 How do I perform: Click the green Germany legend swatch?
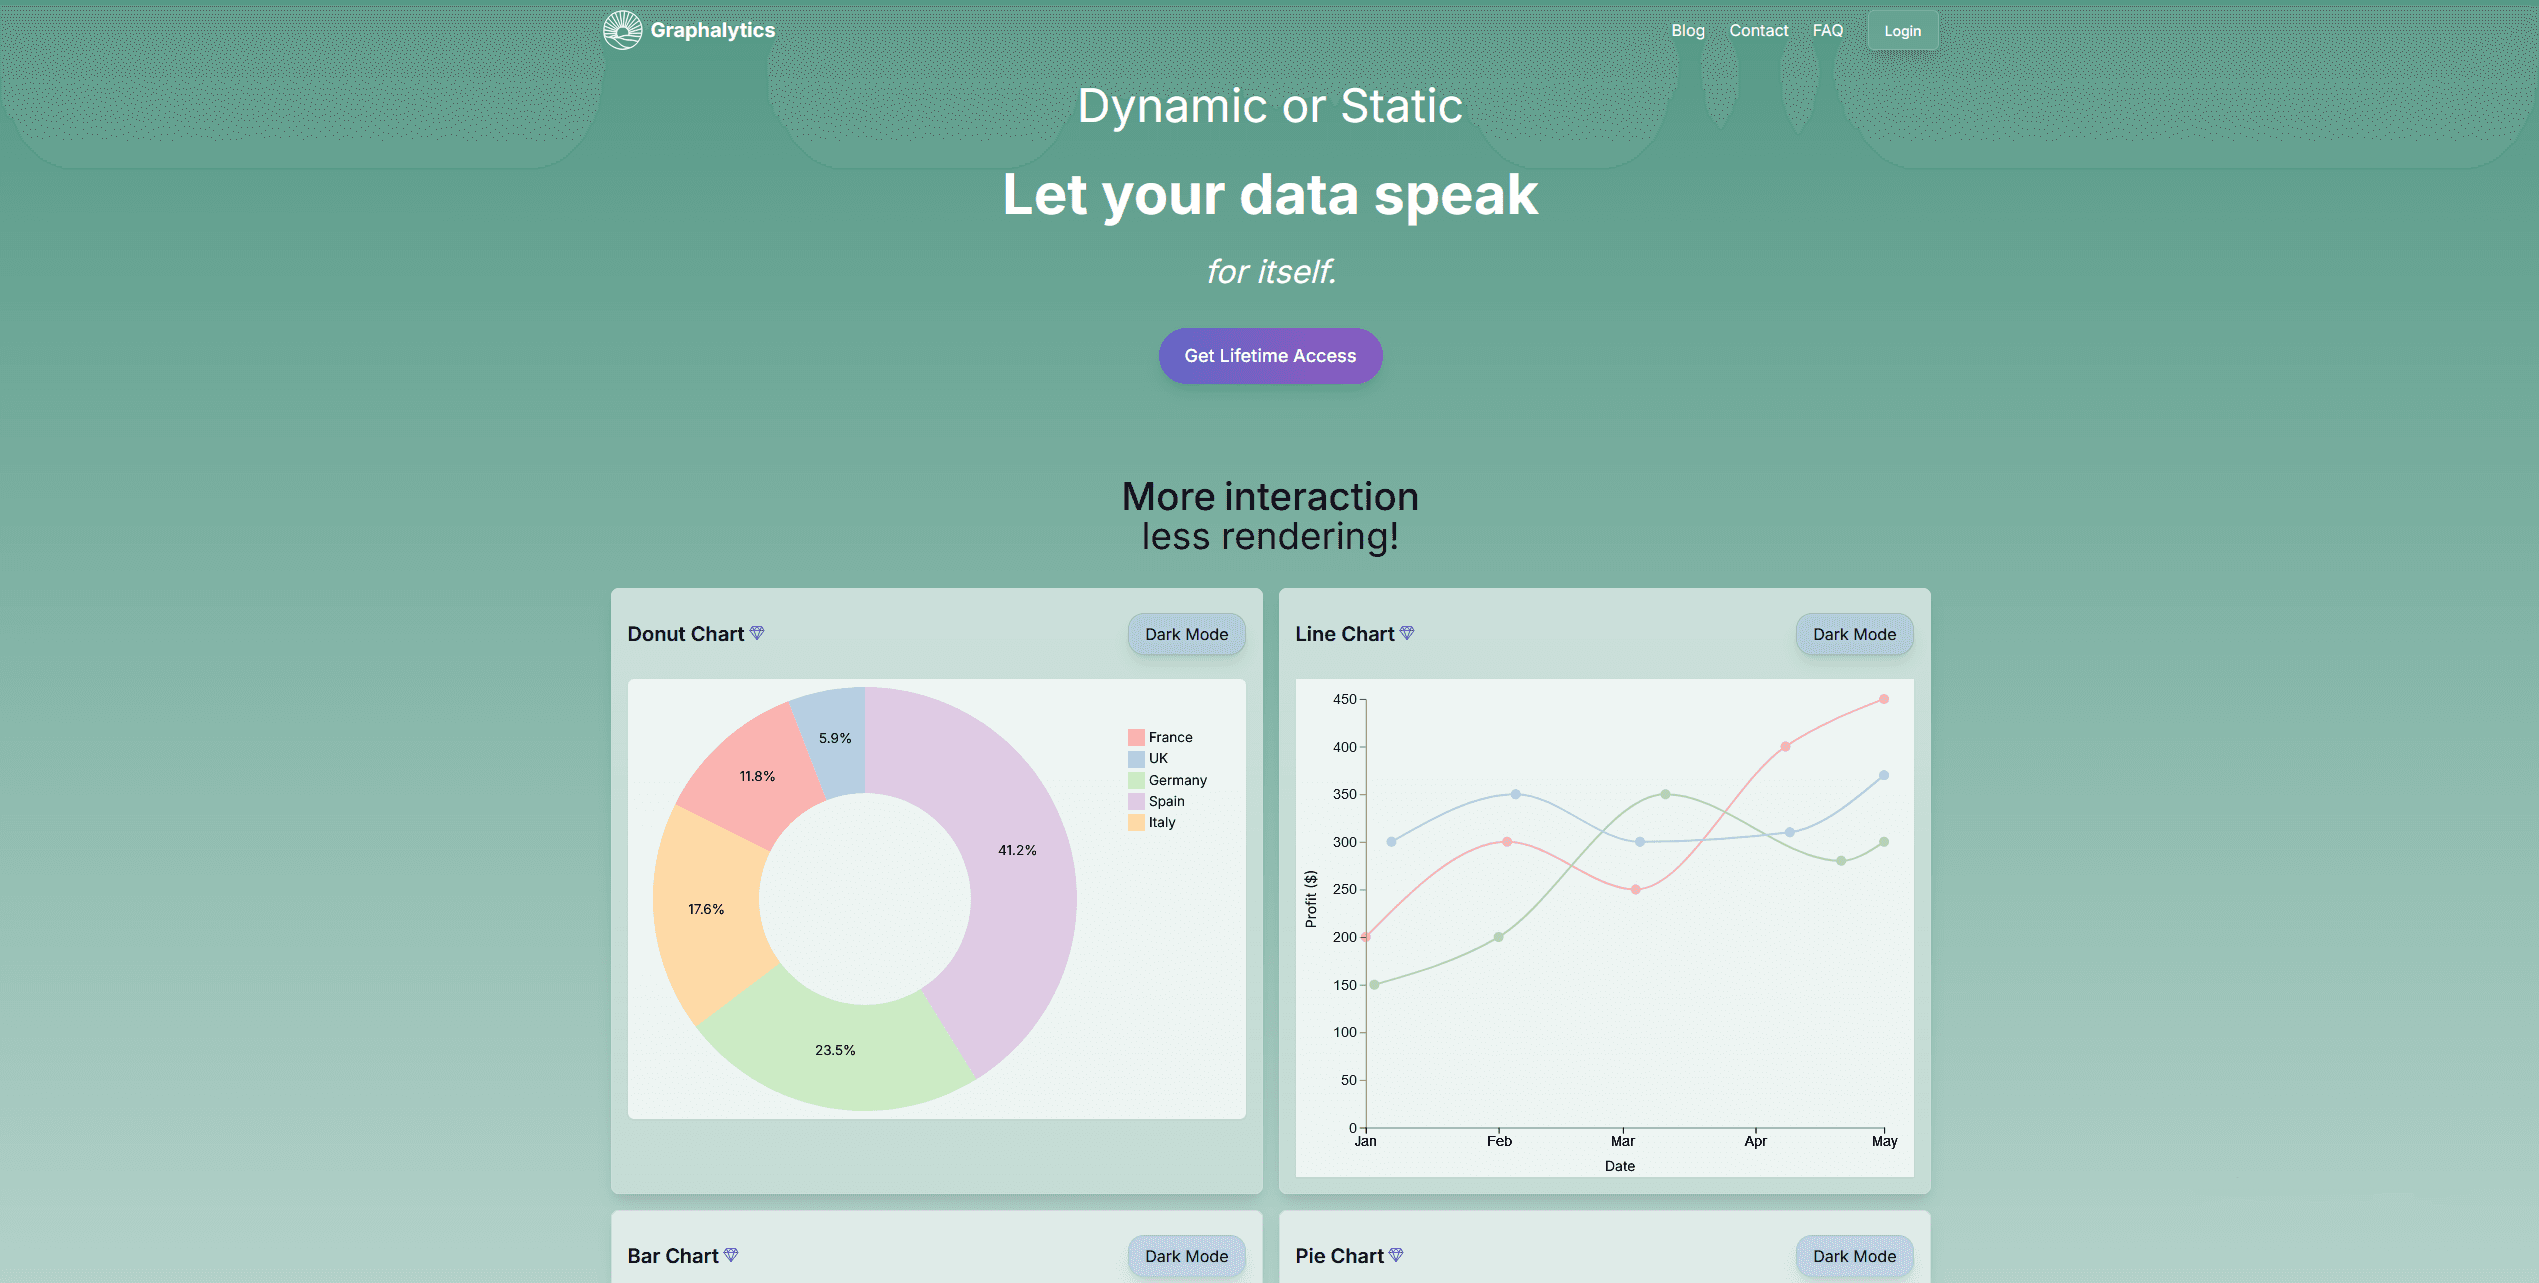pos(1136,779)
